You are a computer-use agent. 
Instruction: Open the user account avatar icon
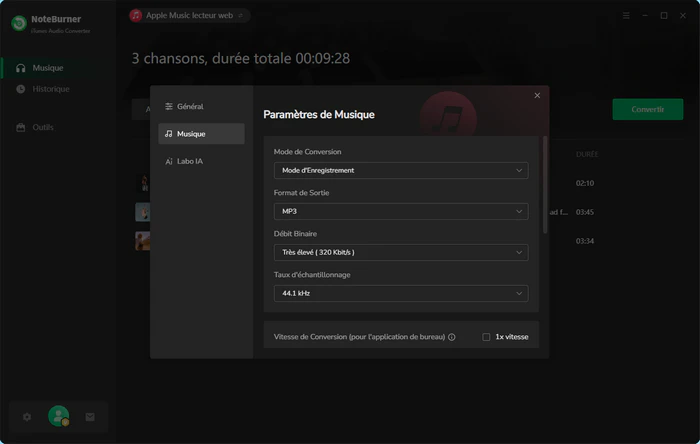(x=58, y=416)
